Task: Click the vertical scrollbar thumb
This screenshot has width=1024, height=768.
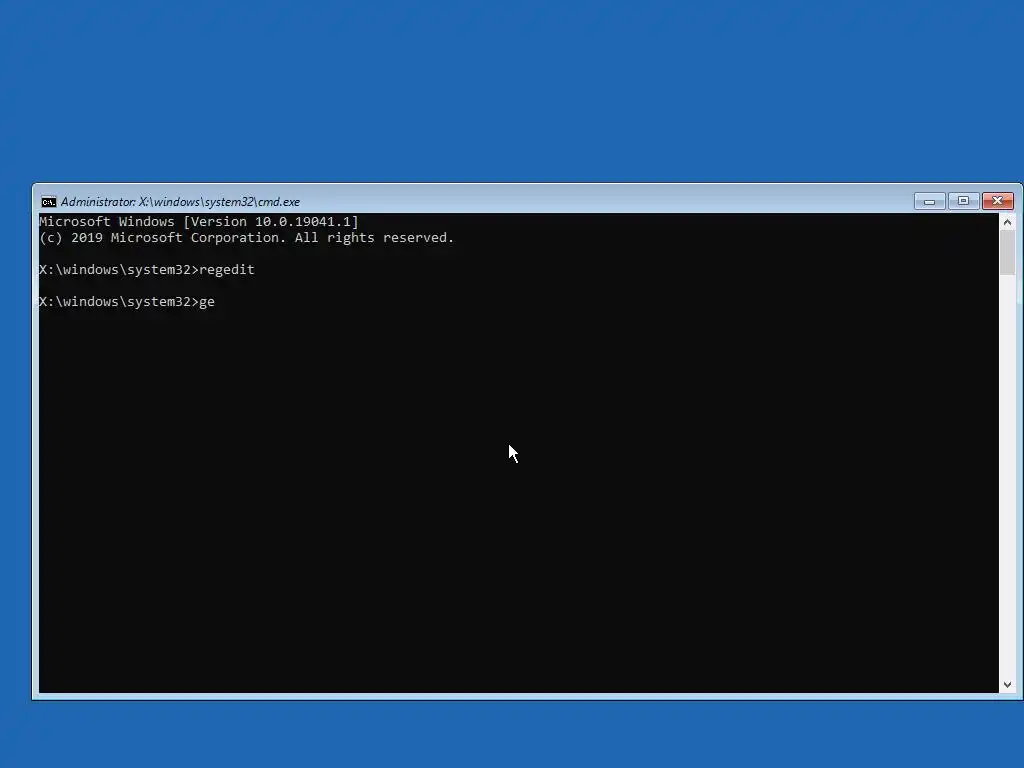Action: coord(1007,253)
